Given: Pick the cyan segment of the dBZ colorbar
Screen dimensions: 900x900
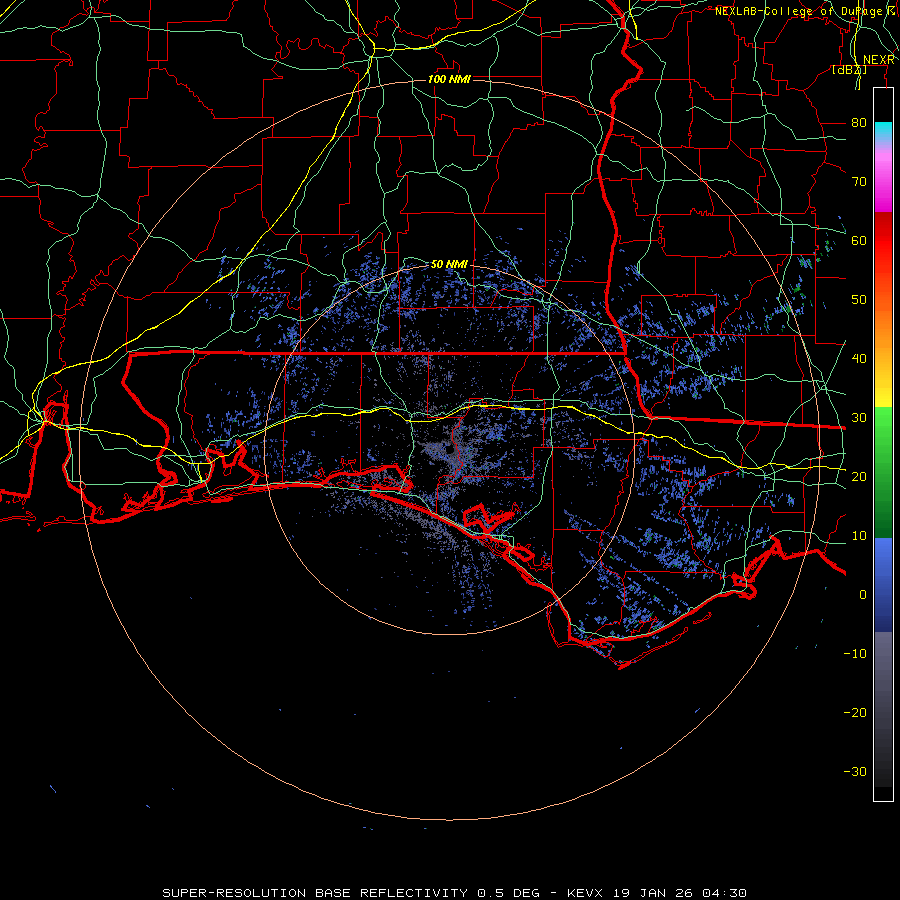Looking at the screenshot, I should tap(883, 132).
